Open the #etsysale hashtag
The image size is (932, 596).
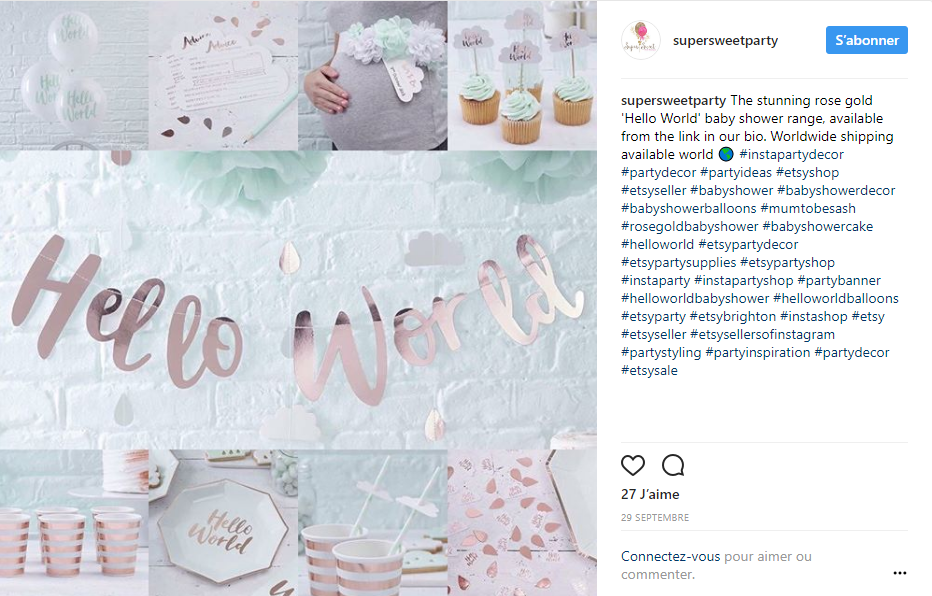[649, 370]
